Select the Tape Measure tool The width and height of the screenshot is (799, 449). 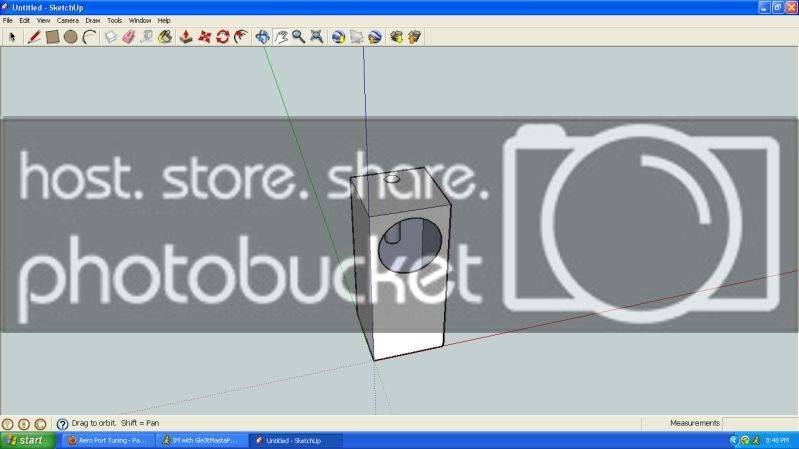[147, 37]
